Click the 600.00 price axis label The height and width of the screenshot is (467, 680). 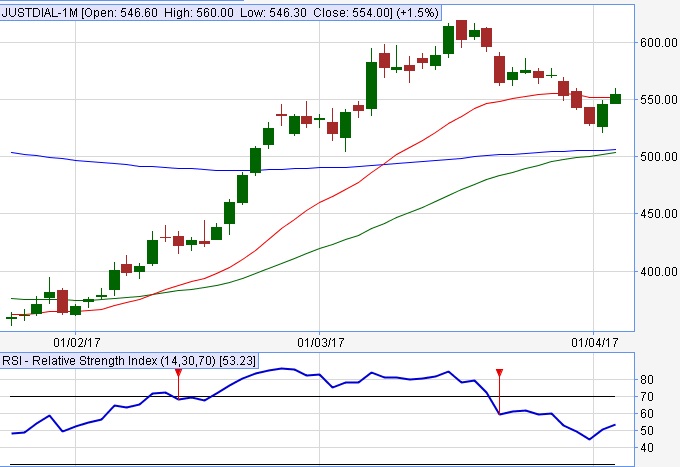coord(659,42)
